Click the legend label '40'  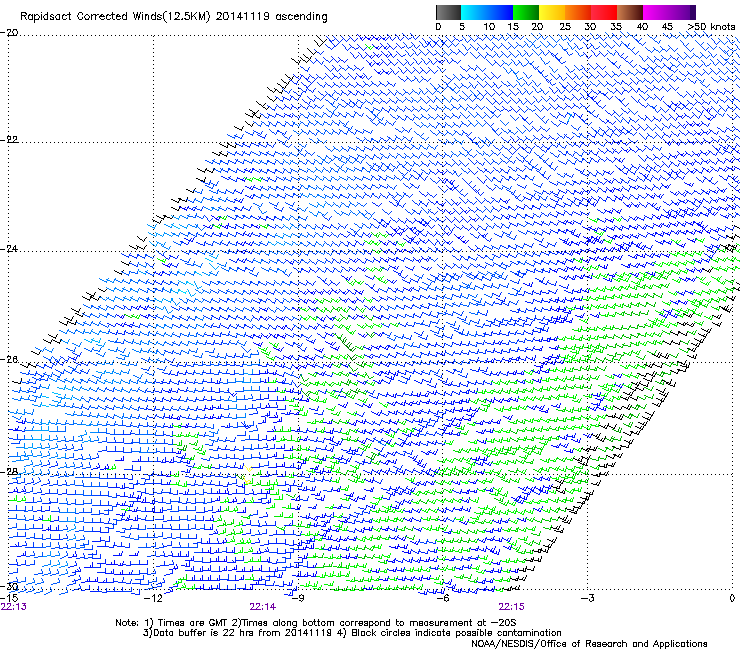click(x=642, y=27)
